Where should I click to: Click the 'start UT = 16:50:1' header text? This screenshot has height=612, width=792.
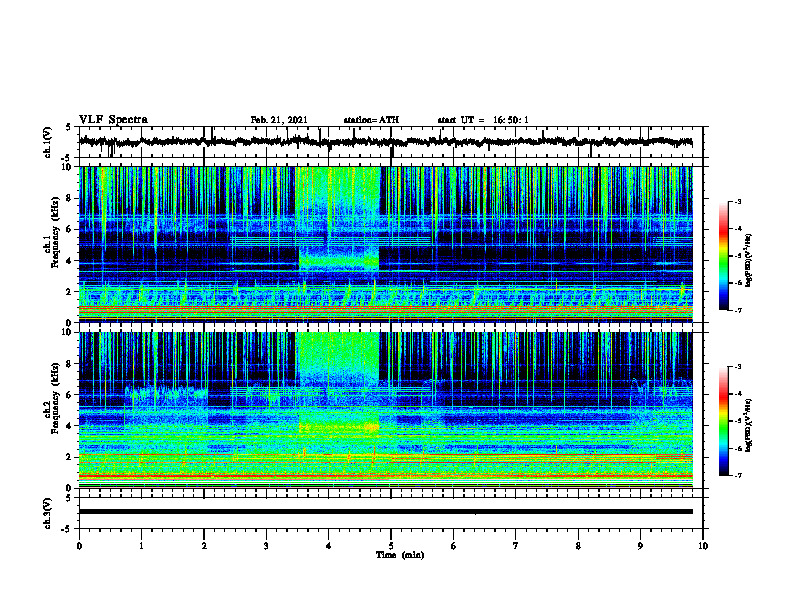pos(483,120)
